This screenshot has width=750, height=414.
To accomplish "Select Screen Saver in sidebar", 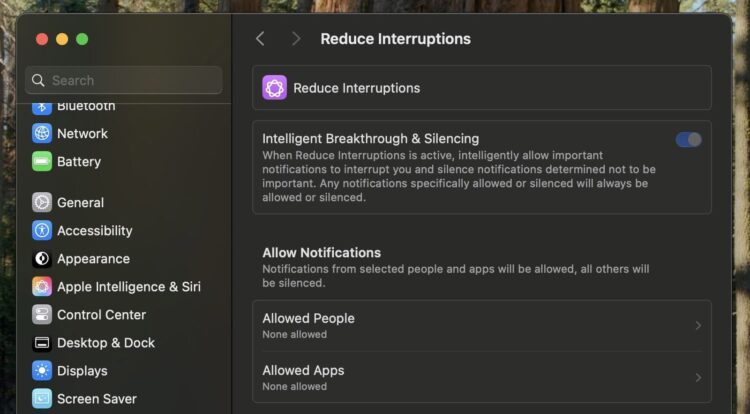I will (97, 399).
